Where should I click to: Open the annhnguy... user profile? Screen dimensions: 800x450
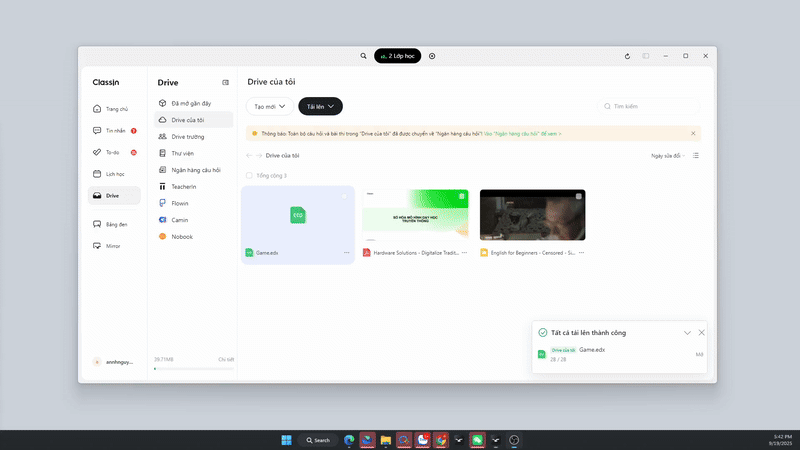coord(113,362)
